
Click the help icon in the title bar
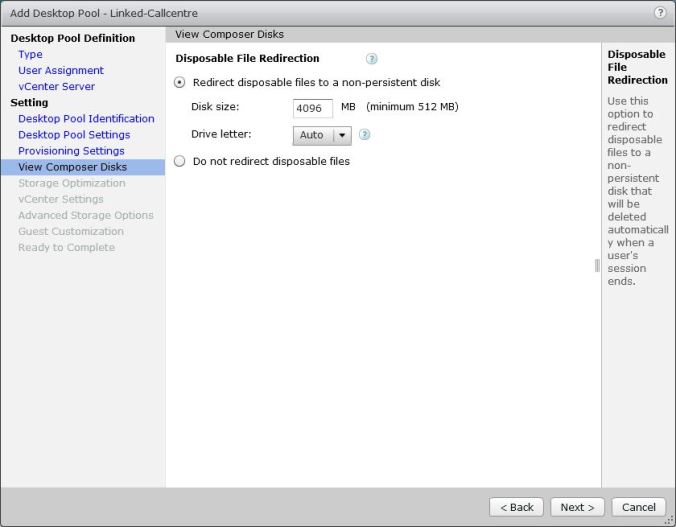[660, 12]
